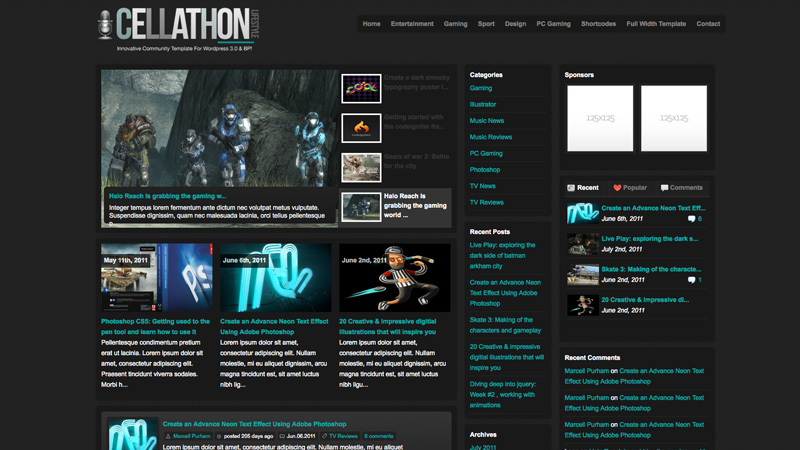Image resolution: width=800 pixels, height=450 pixels.
Task: Open the Home menu item
Action: click(371, 23)
